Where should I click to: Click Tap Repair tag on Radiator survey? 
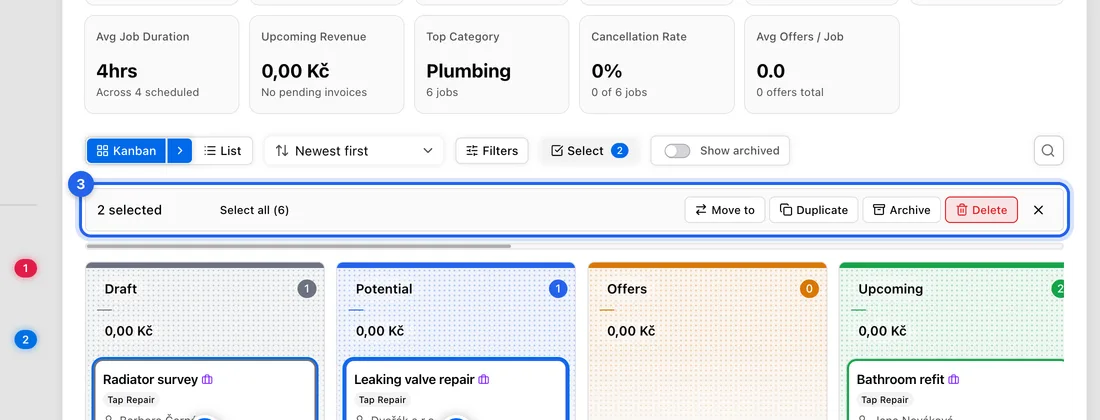coord(131,400)
